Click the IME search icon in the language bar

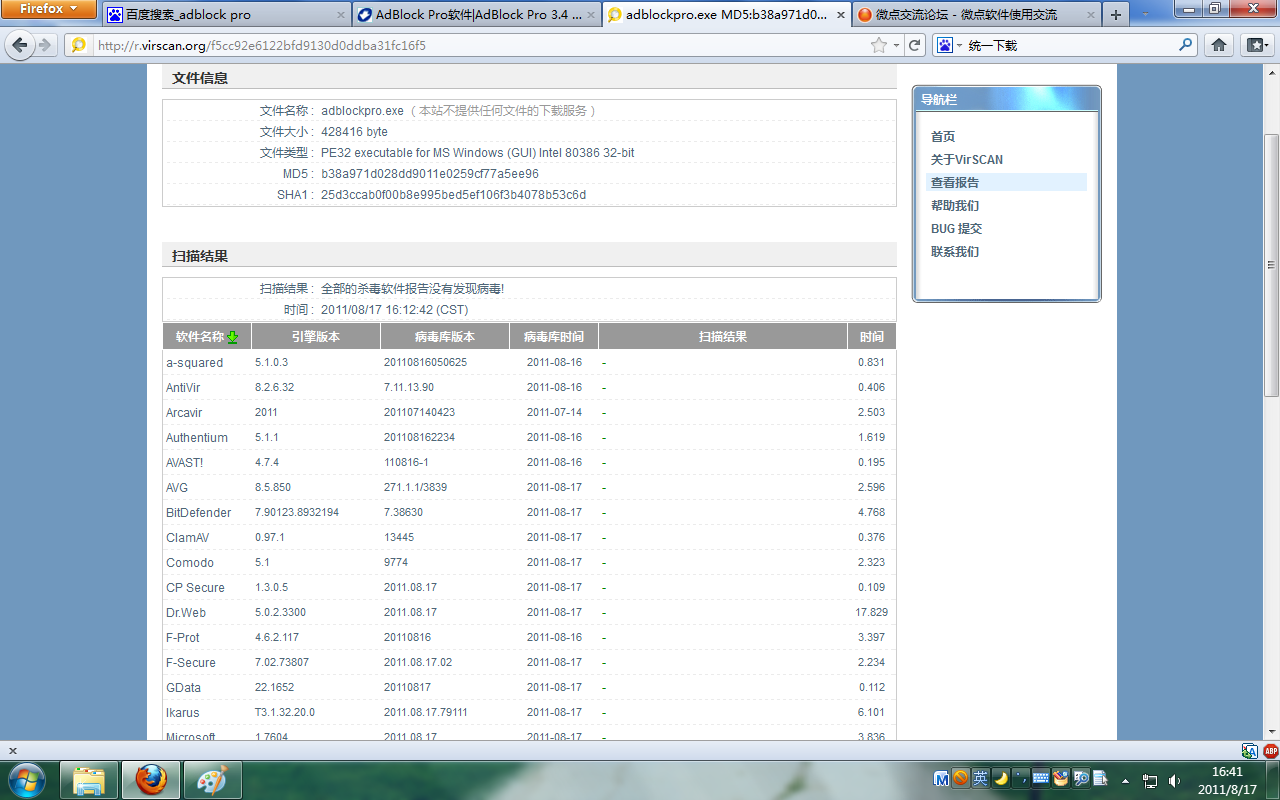1080,778
